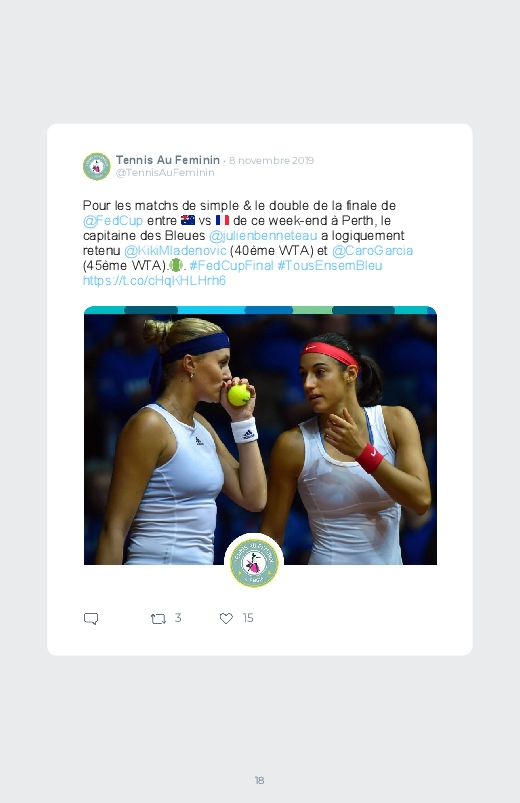Click the Tennis Au Feminin account name
The height and width of the screenshot is (803, 520).
click(168, 160)
